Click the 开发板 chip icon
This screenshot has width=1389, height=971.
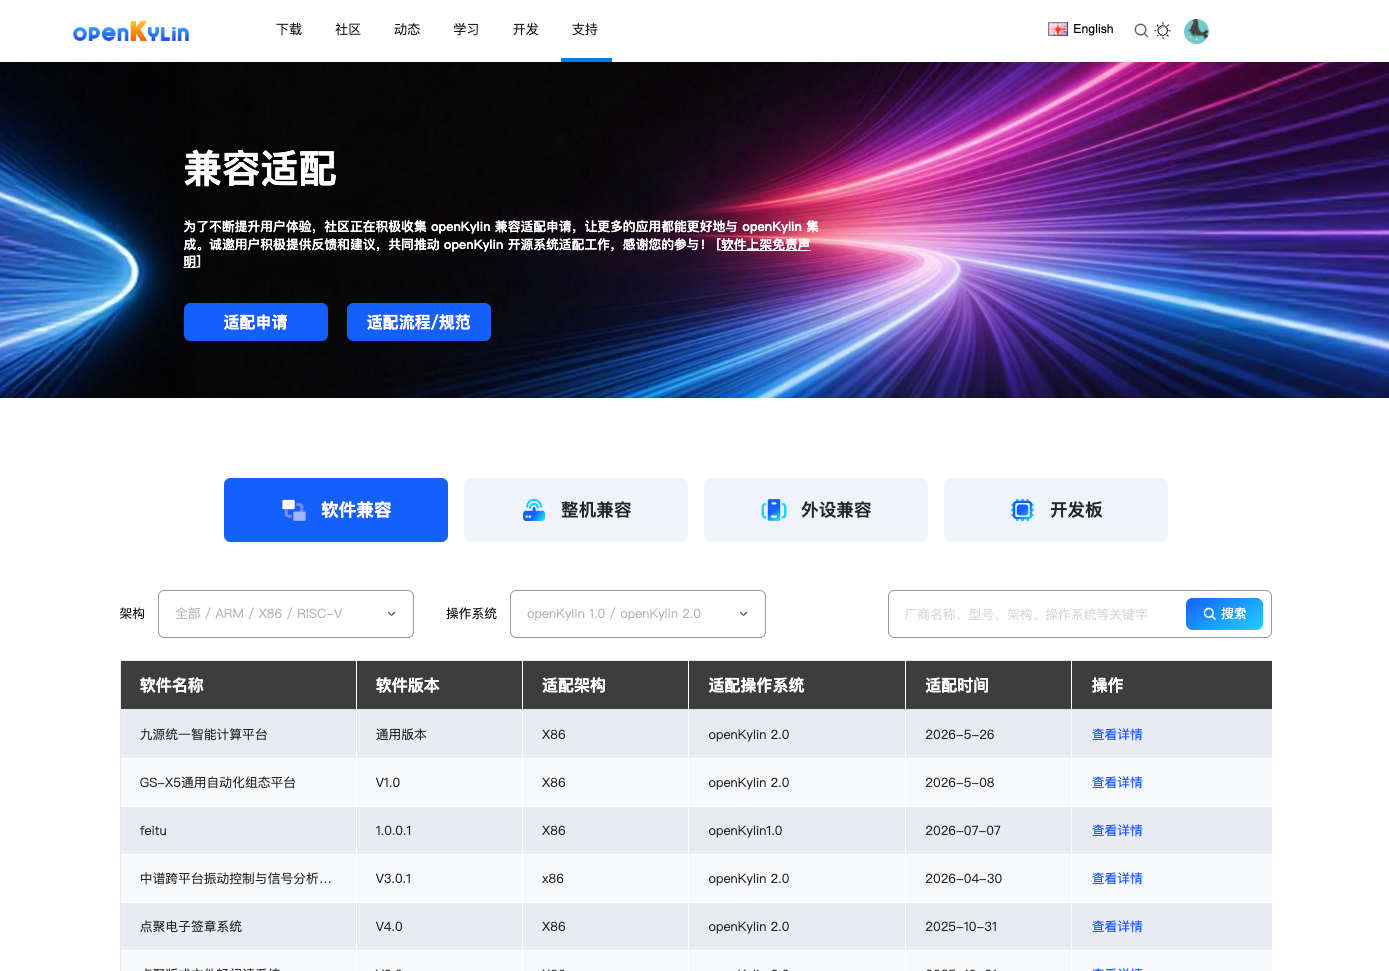pos(1022,510)
